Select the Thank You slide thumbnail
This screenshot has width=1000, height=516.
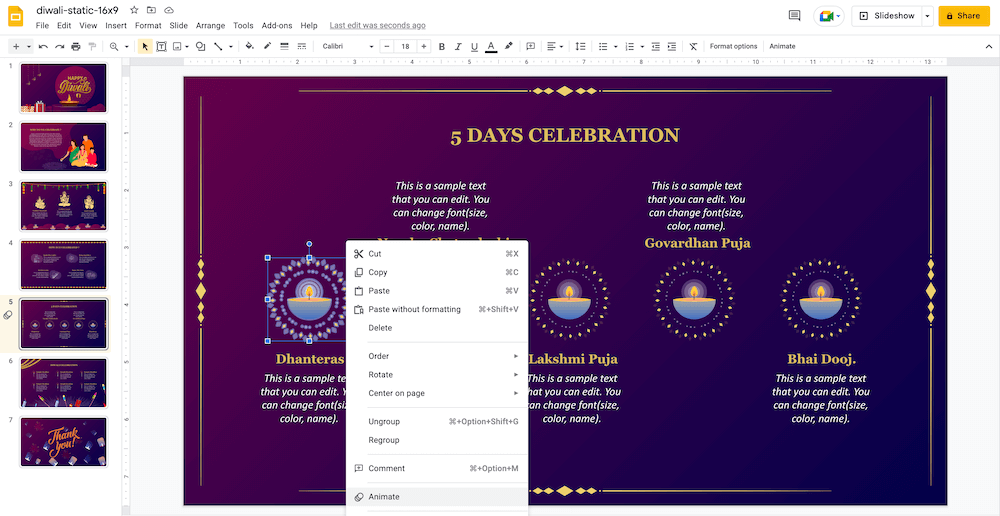point(63,442)
